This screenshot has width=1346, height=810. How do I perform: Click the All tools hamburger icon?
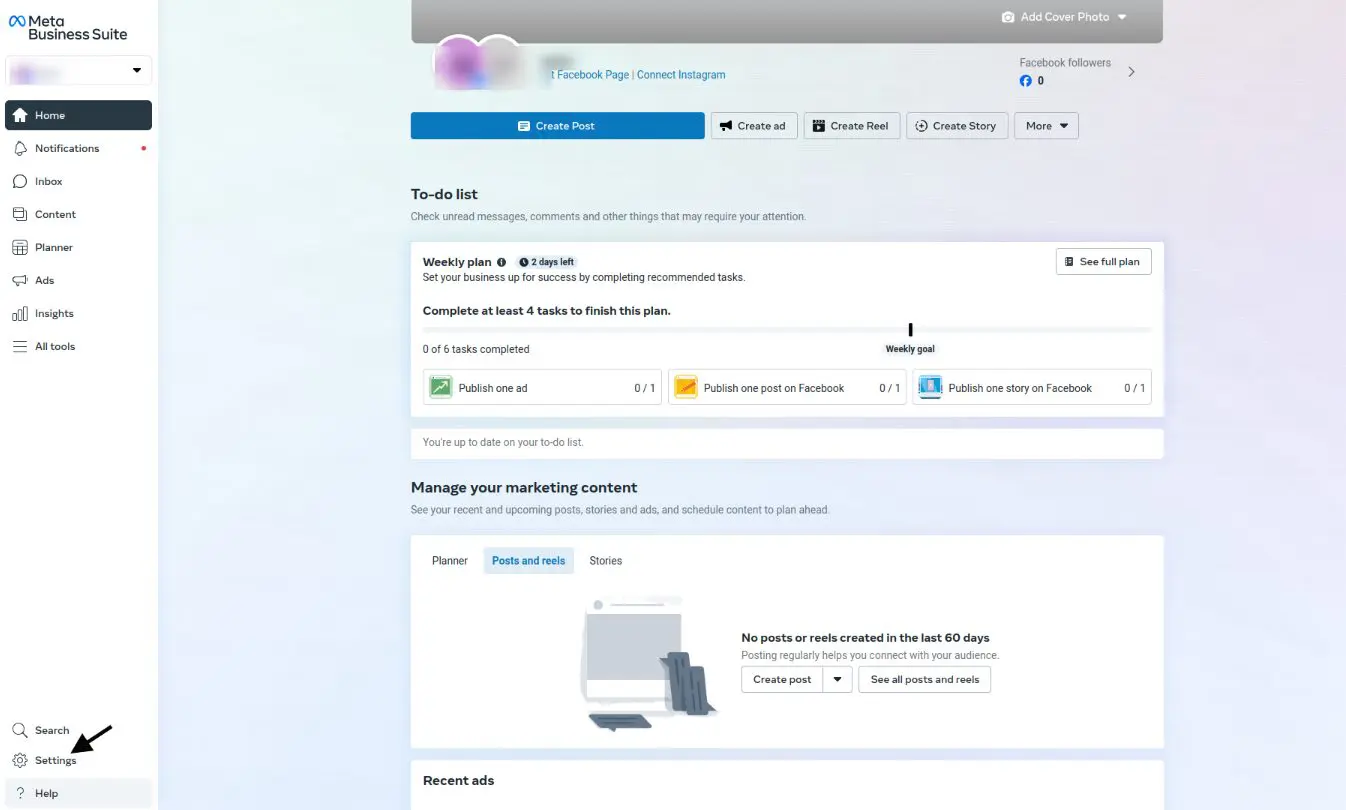coord(20,346)
